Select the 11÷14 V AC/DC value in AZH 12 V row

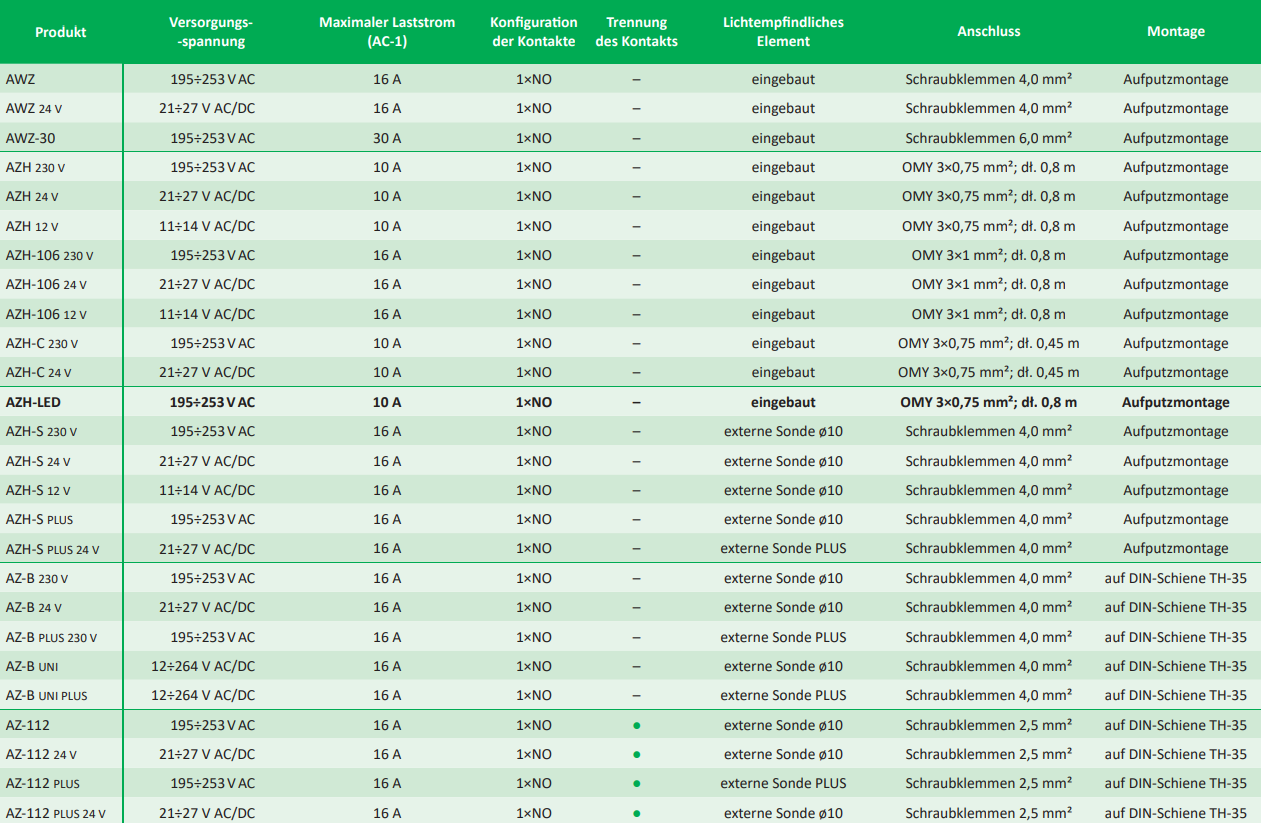[207, 226]
